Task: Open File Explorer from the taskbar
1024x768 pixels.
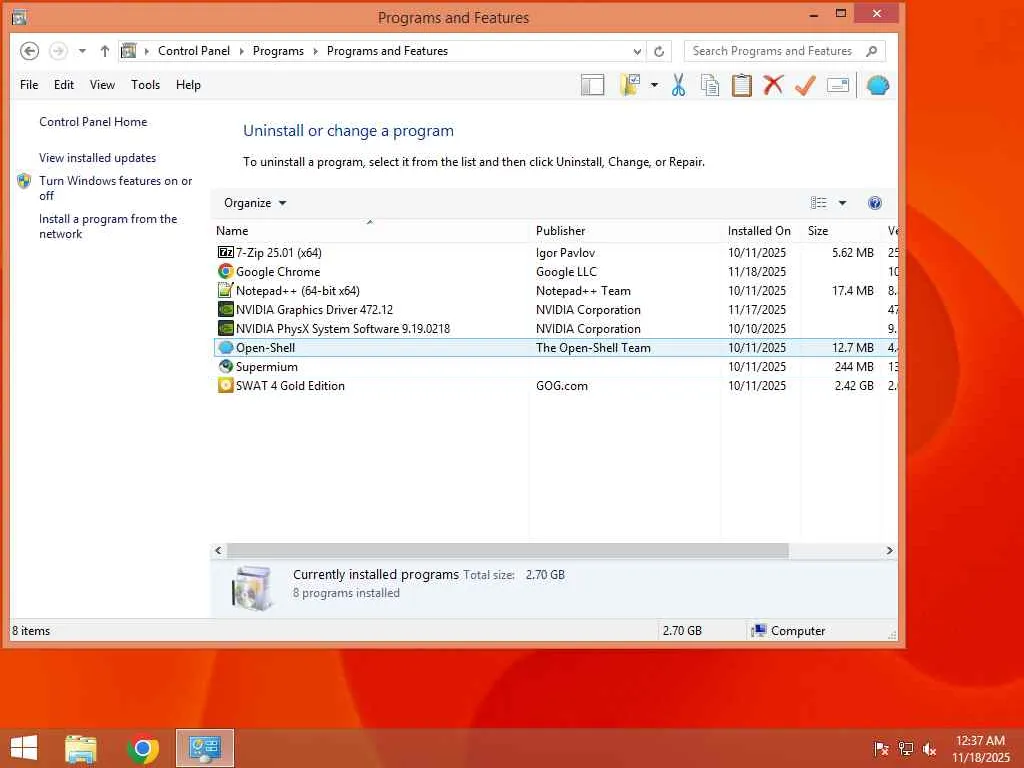Action: 81,748
